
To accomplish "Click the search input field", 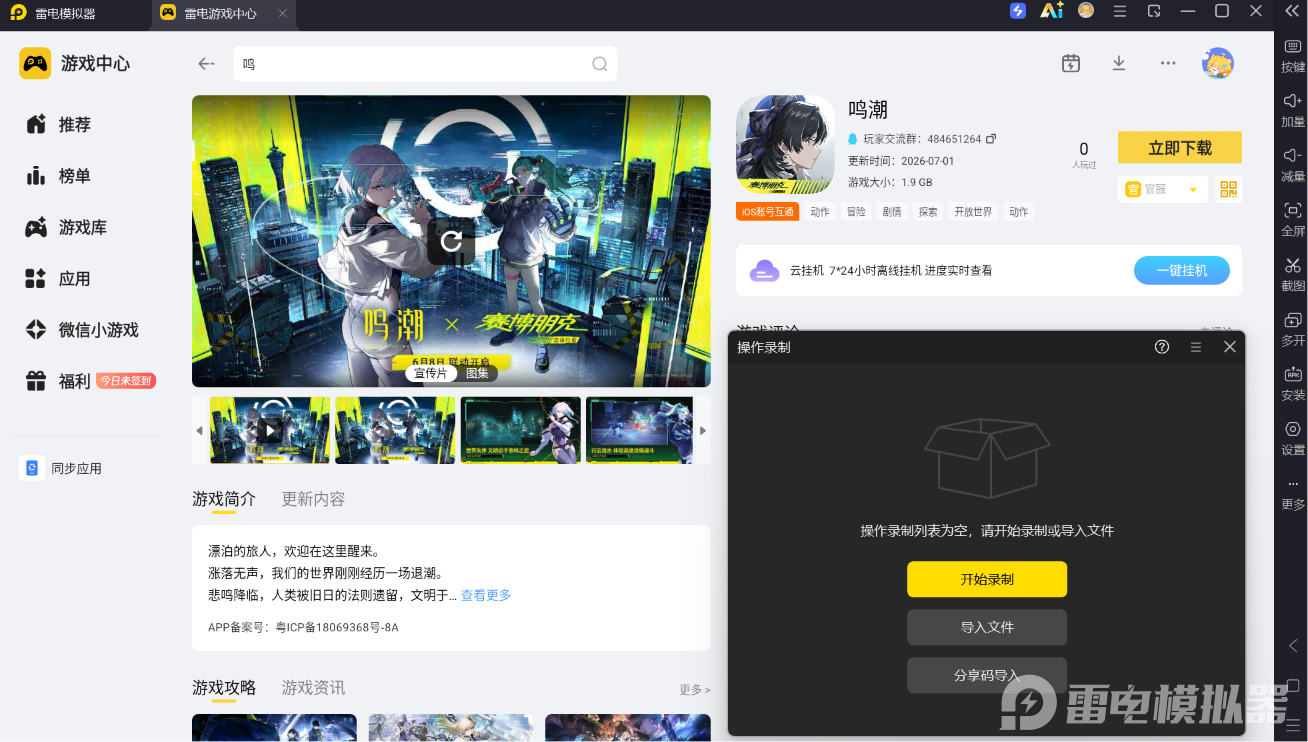I will pos(425,63).
